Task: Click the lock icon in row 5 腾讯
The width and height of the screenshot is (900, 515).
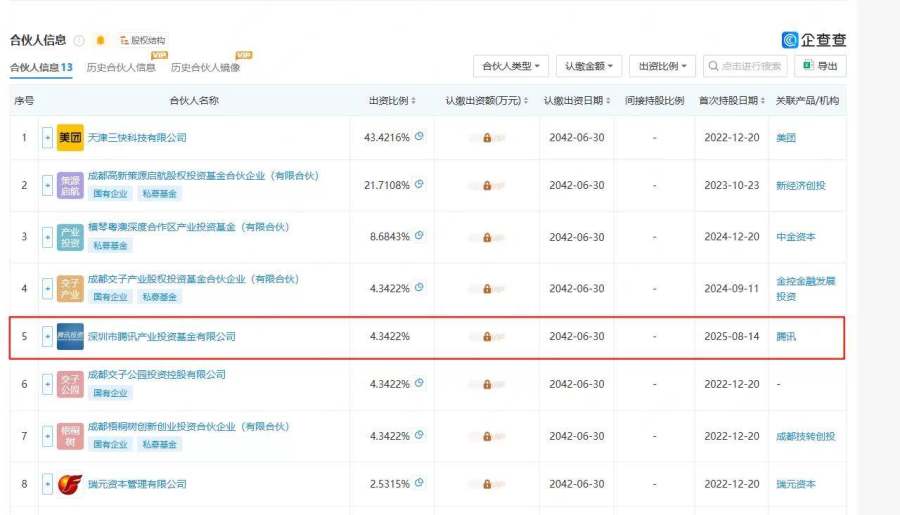Action: pos(487,336)
